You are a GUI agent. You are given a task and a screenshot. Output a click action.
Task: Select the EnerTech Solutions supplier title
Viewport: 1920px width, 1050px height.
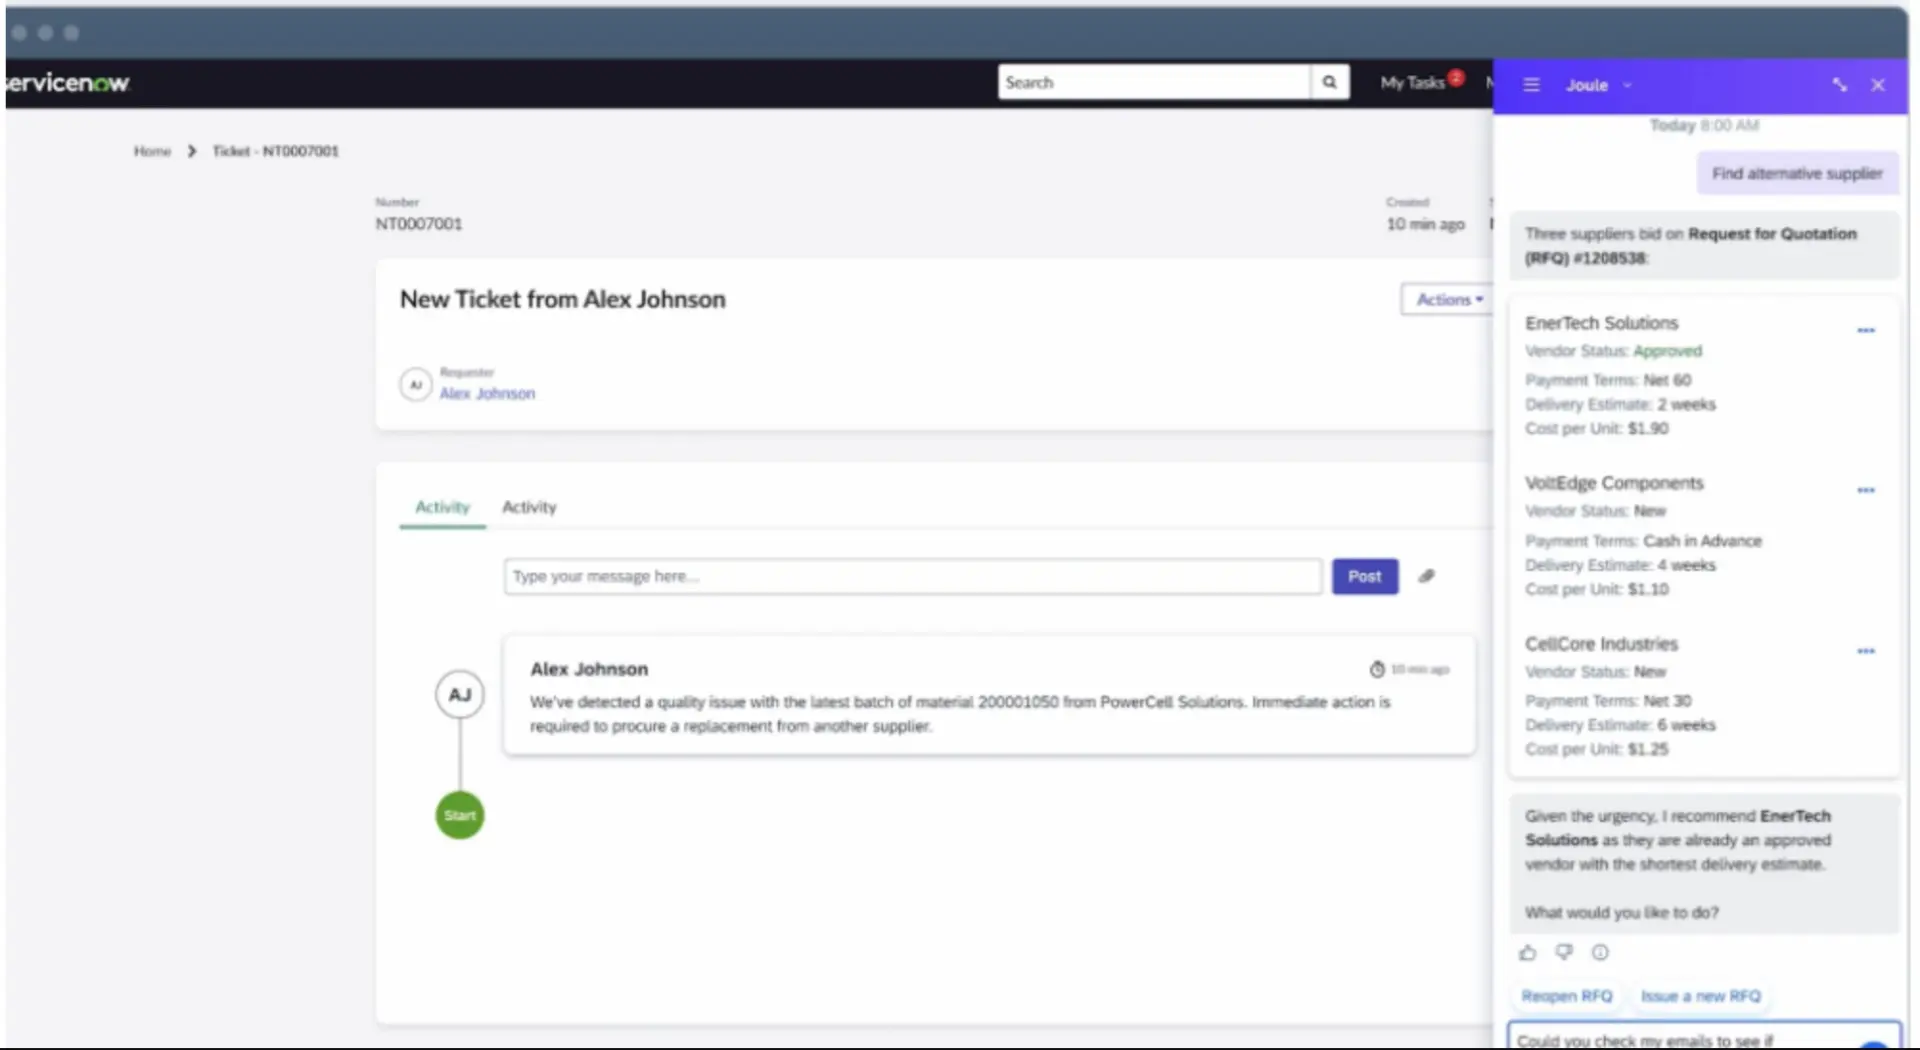click(x=1601, y=323)
